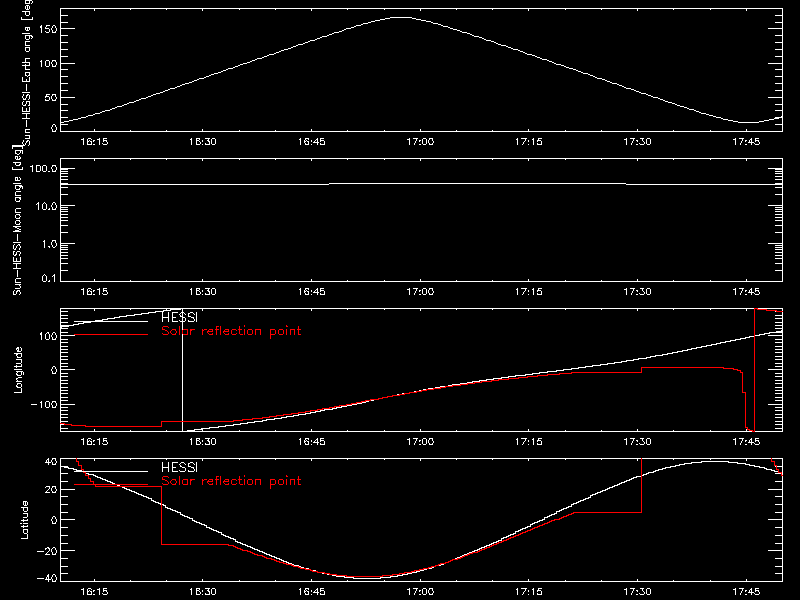Click the peak of the Sun-HESSI-Earth angle curve
The height and width of the screenshot is (600, 800).
point(402,17)
